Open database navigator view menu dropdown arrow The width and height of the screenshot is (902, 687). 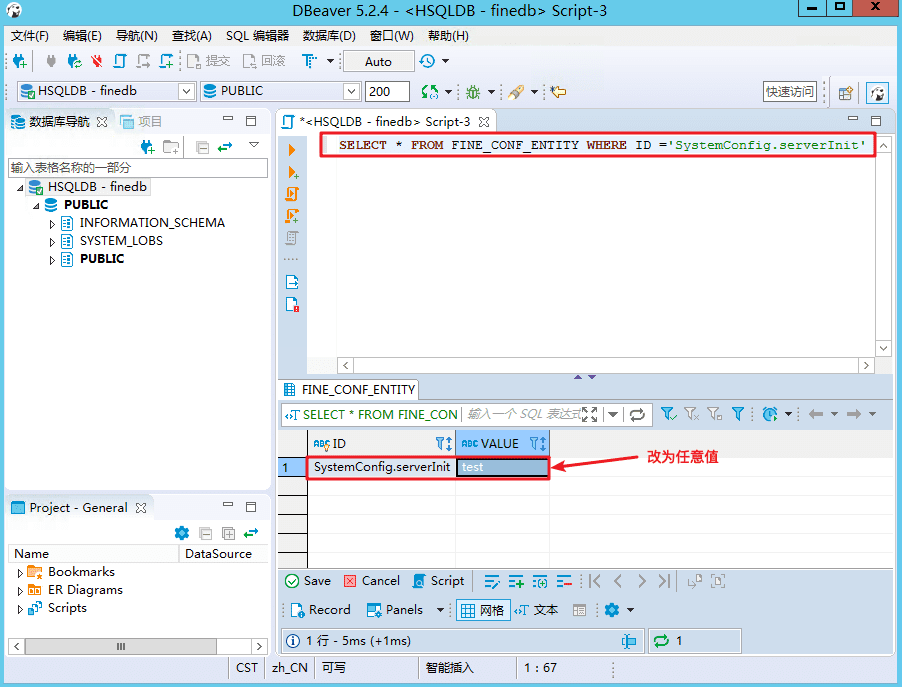(254, 145)
